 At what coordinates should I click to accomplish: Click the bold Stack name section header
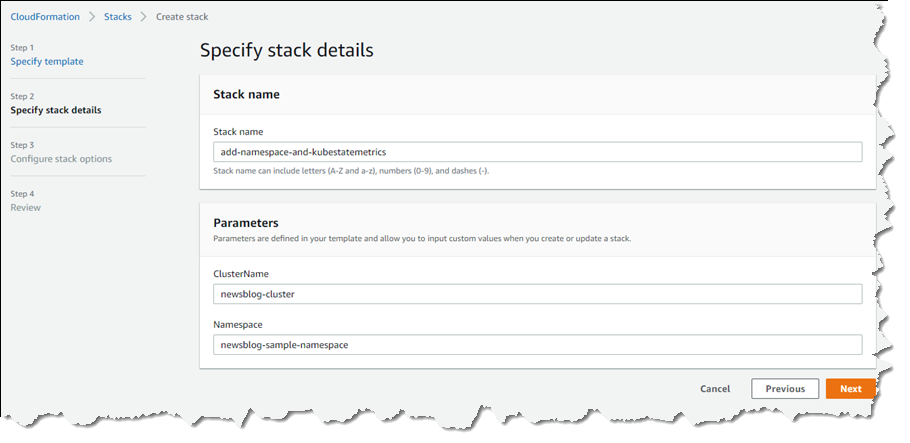(247, 95)
